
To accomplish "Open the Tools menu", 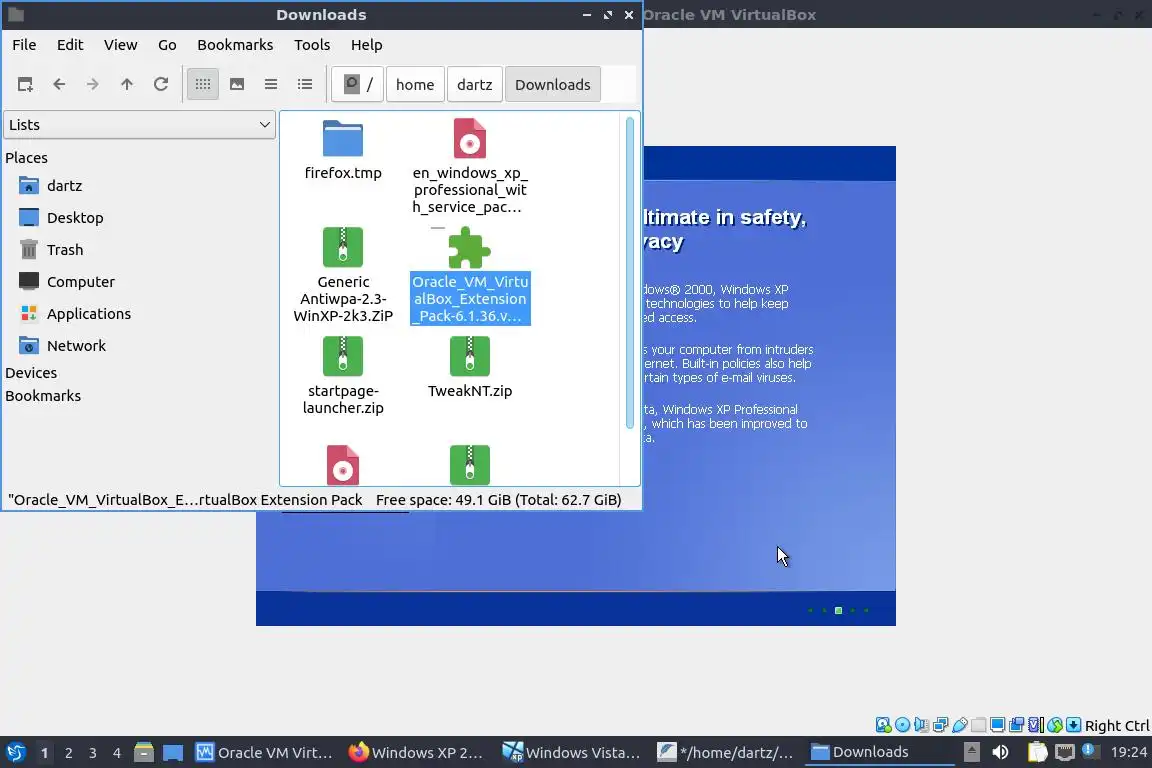I will coord(312,45).
